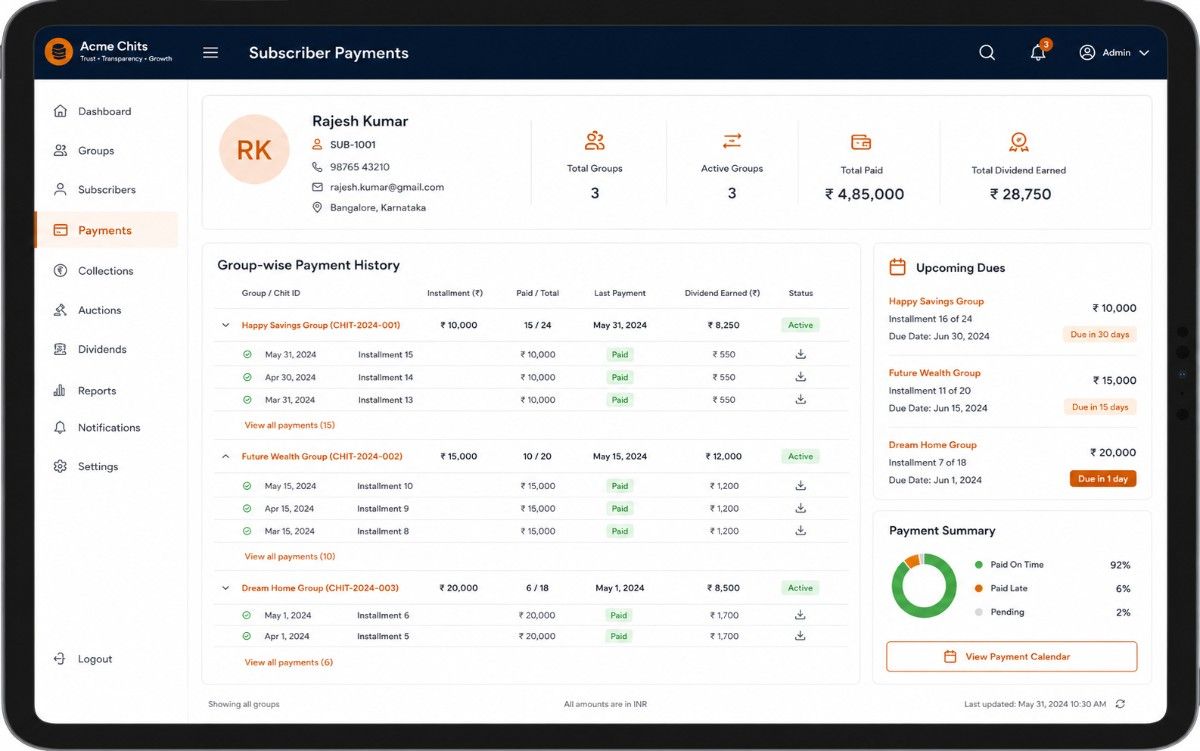Click the Due in 1 day badge
Viewport: 1200px width, 751px height.
1103,479
